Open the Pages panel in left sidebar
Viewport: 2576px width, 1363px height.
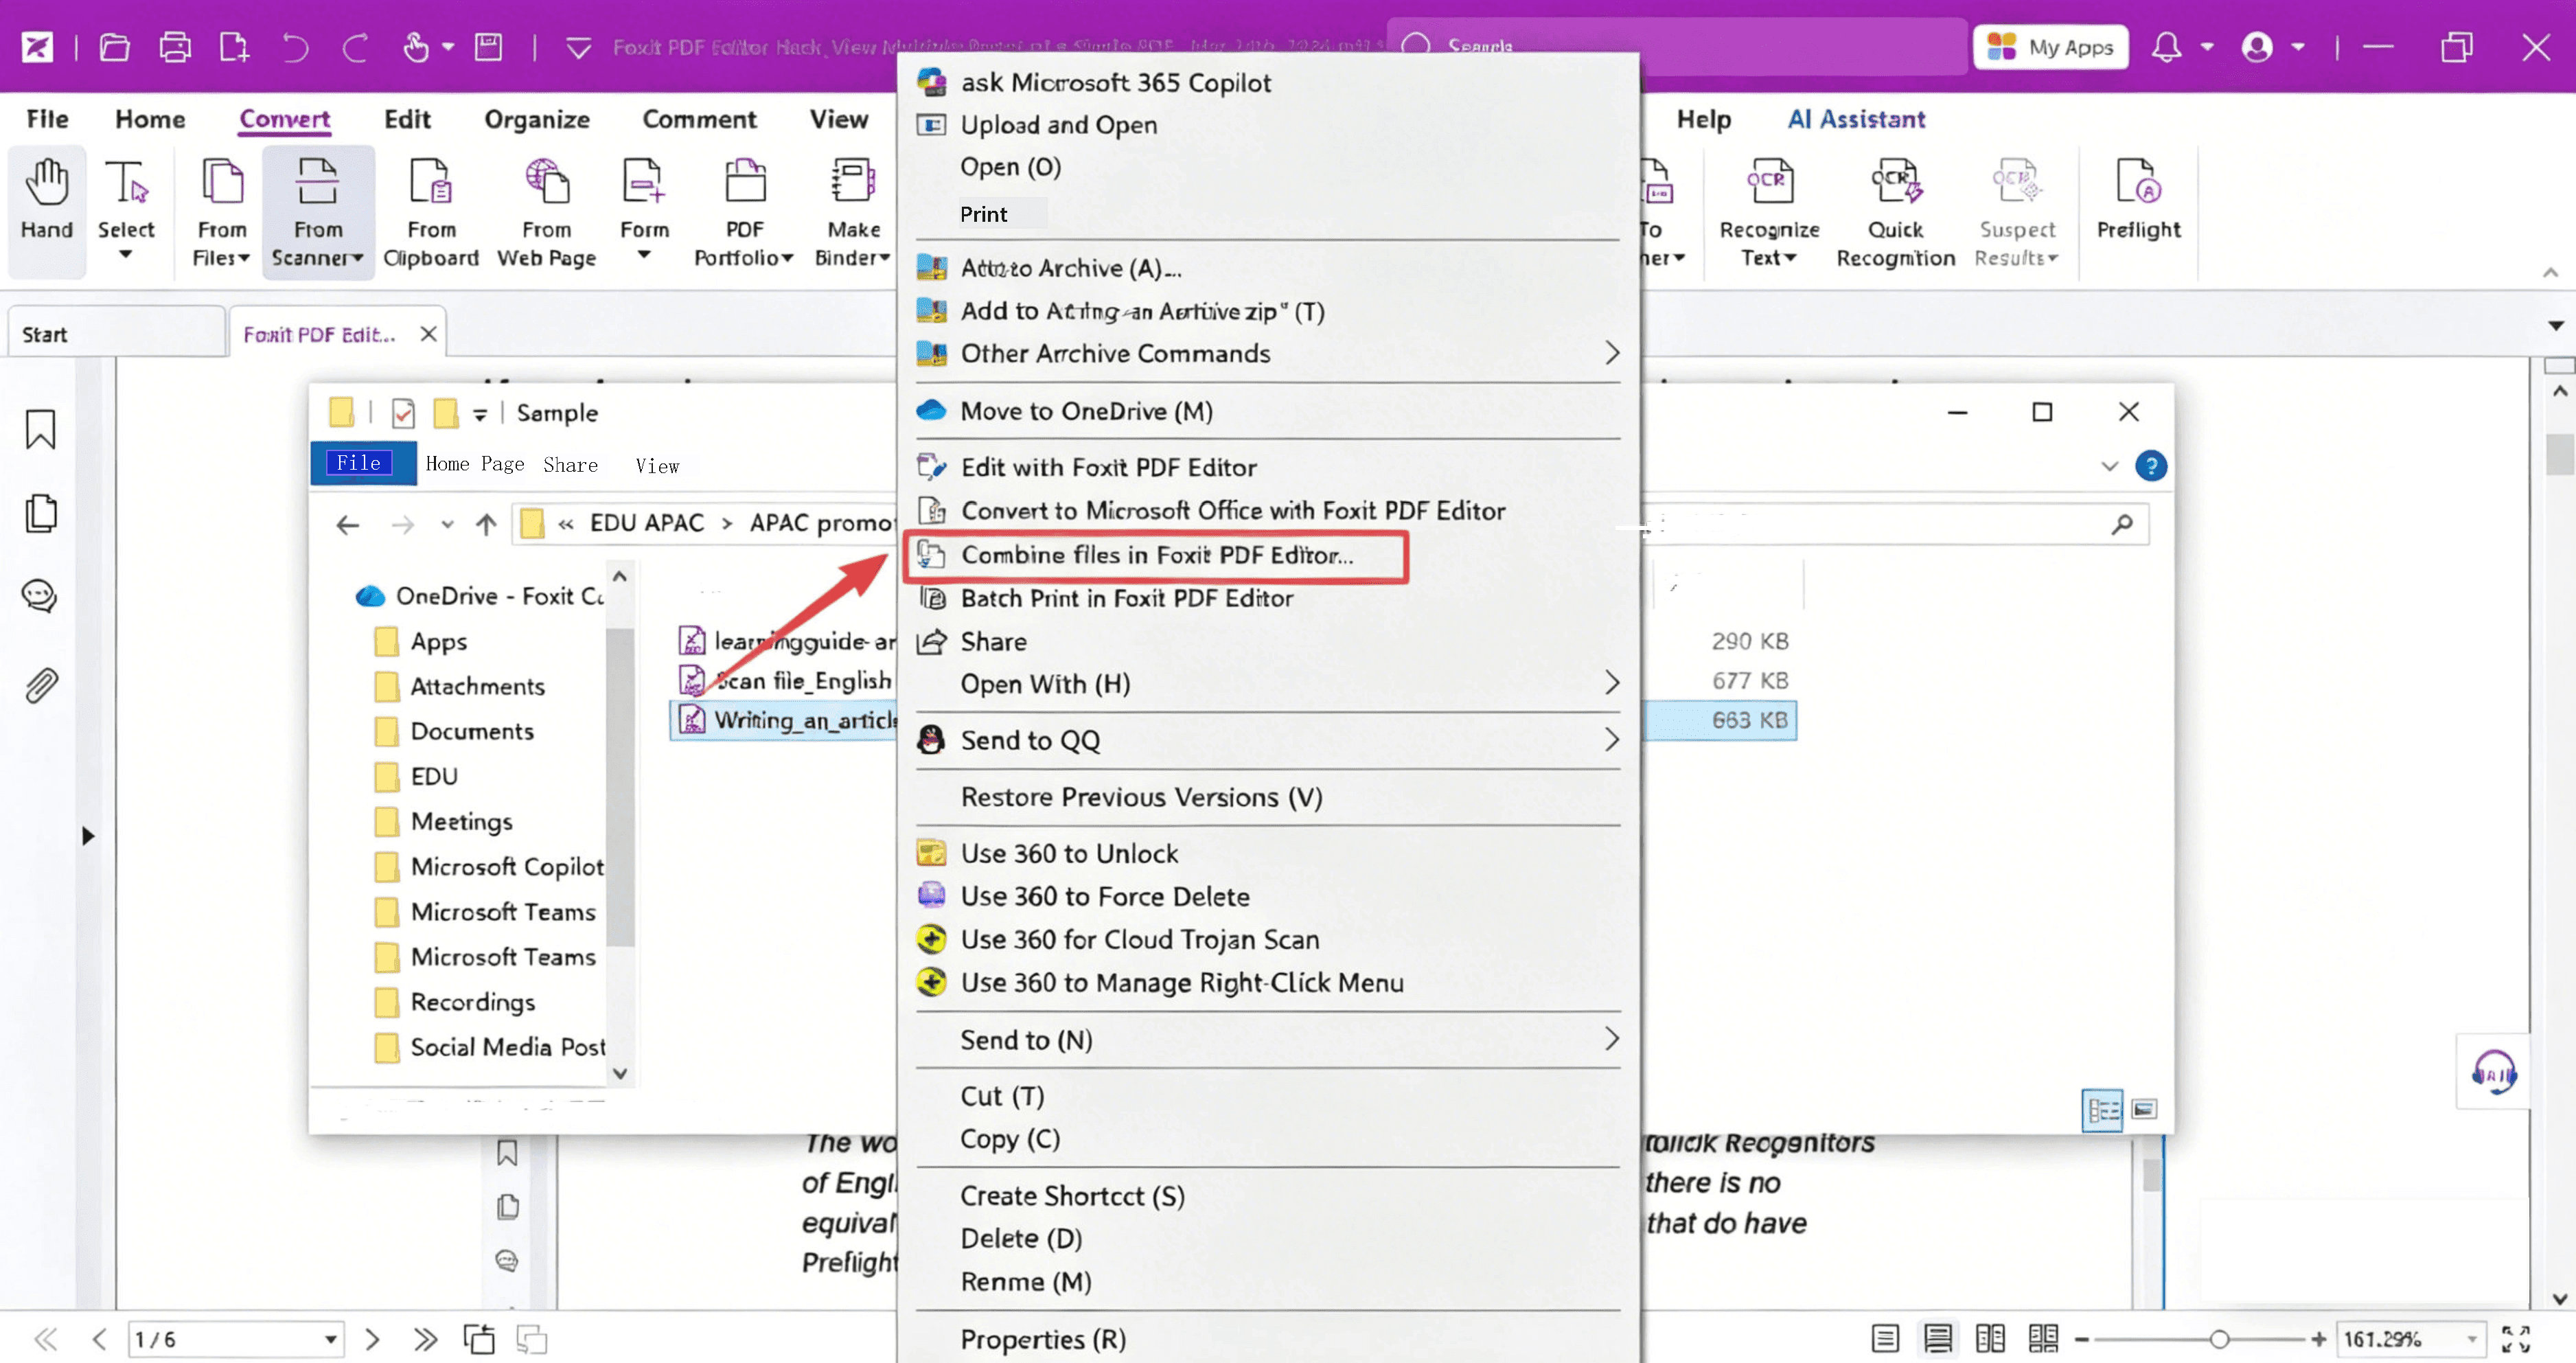point(41,513)
